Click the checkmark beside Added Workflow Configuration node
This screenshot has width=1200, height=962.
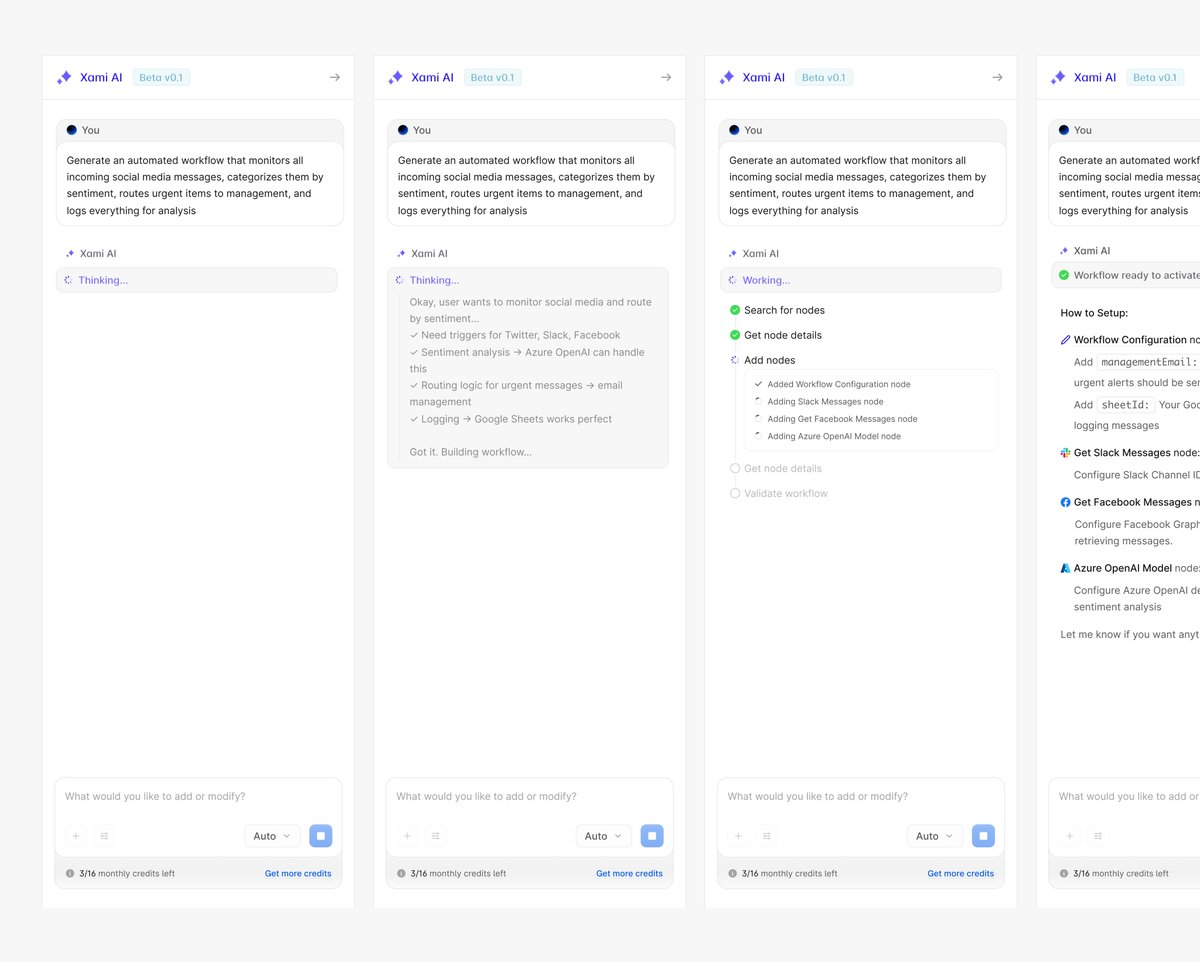pos(758,384)
